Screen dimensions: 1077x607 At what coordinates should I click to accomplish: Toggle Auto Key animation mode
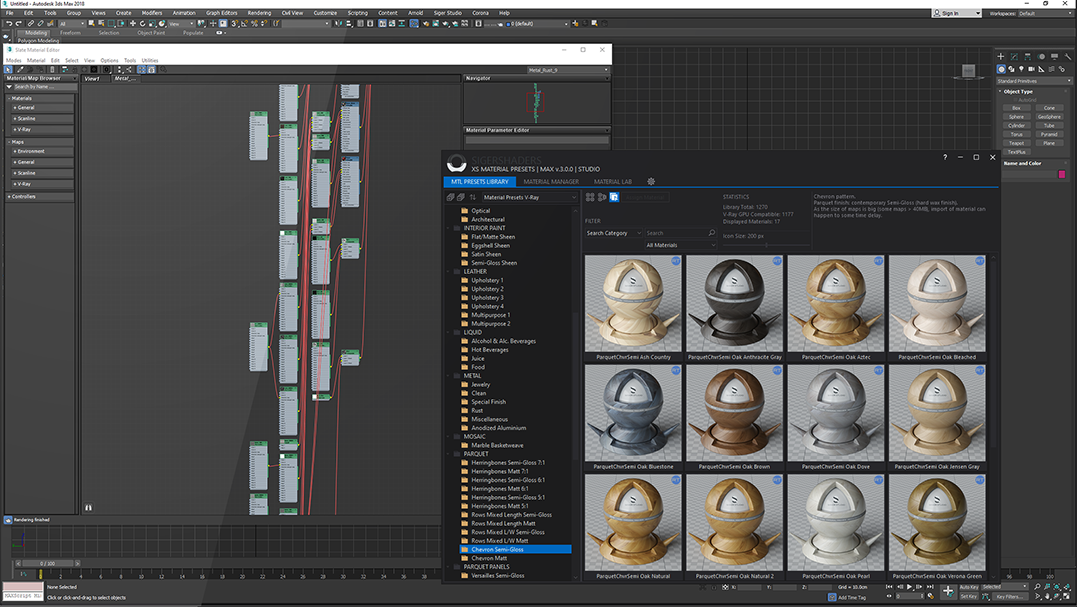click(969, 587)
